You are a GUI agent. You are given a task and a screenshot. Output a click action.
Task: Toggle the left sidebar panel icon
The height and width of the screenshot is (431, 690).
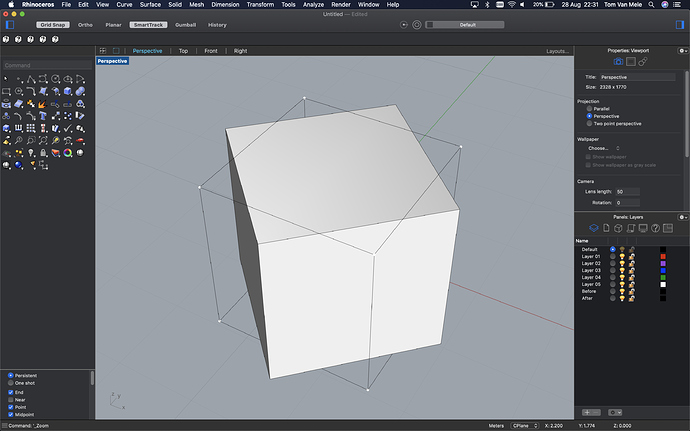(x=9, y=24)
